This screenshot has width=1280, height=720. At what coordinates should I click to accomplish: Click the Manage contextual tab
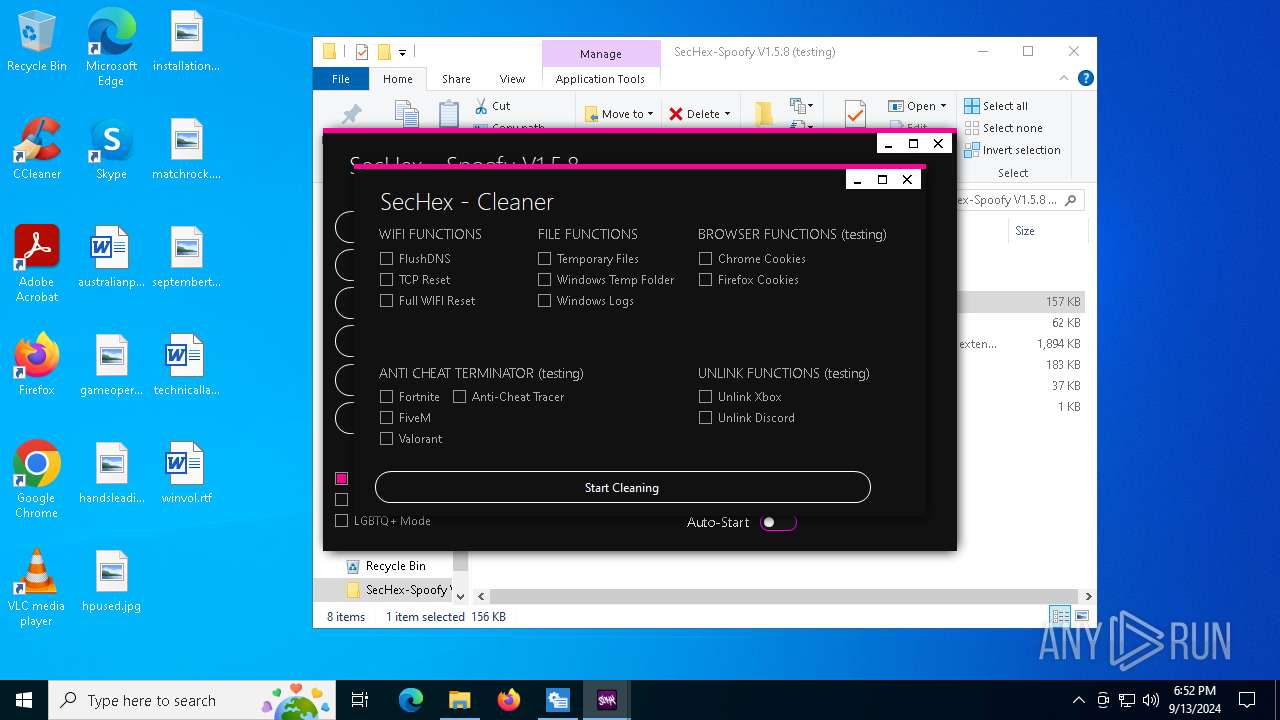(x=601, y=54)
